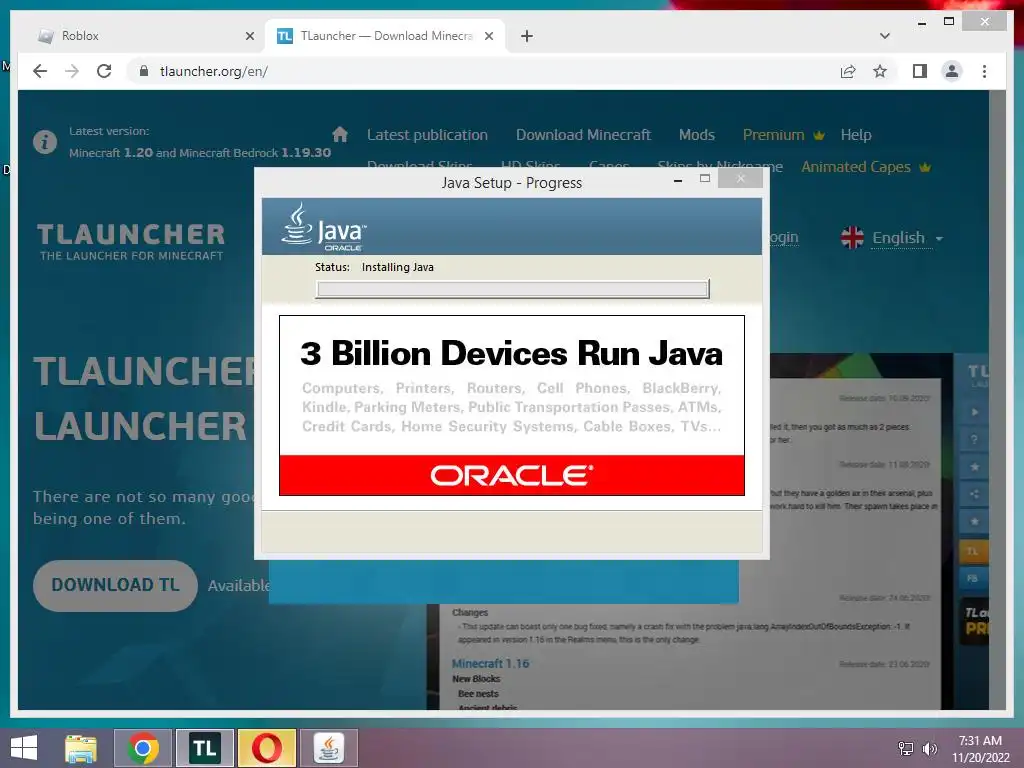Click the question mark sidebar icon
Image resolution: width=1024 pixels, height=768 pixels.
coord(974,440)
